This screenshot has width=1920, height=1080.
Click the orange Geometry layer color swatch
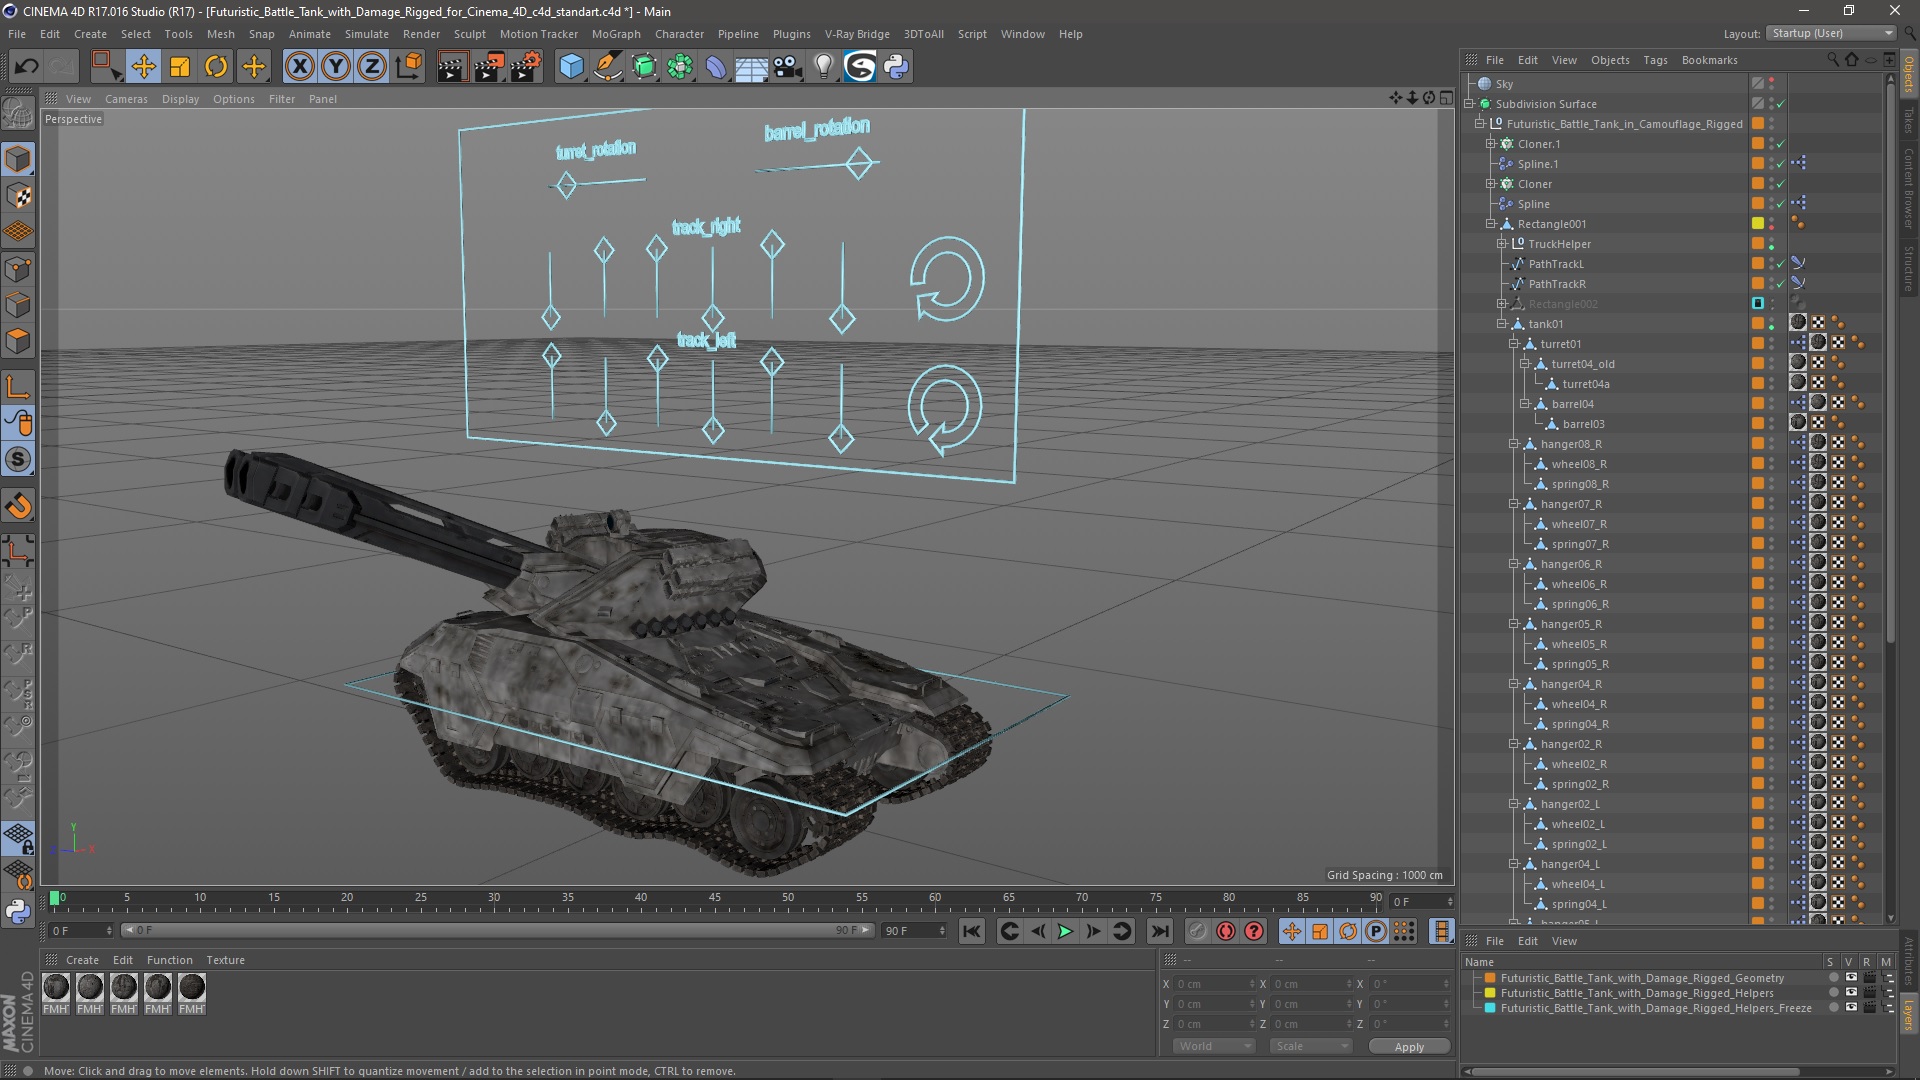[1490, 978]
